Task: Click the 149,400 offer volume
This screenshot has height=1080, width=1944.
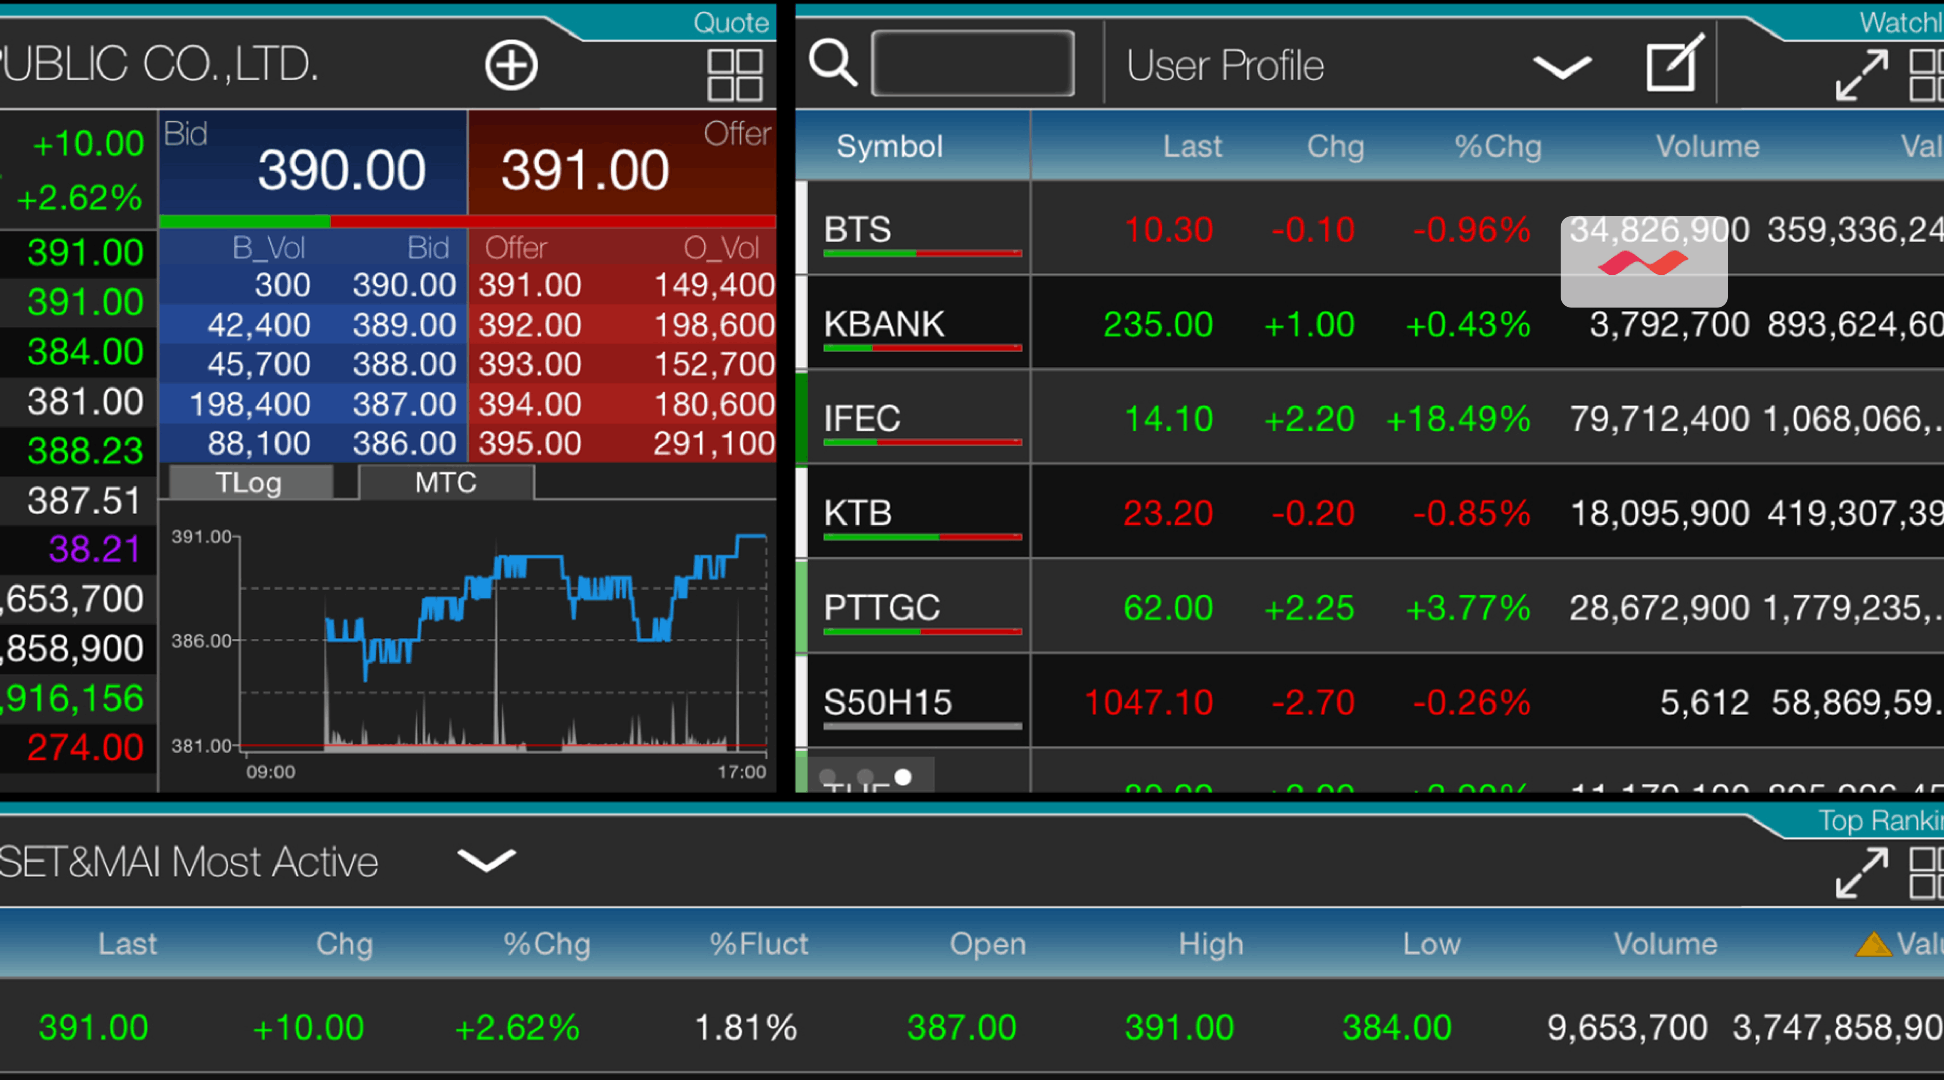Action: (x=714, y=285)
